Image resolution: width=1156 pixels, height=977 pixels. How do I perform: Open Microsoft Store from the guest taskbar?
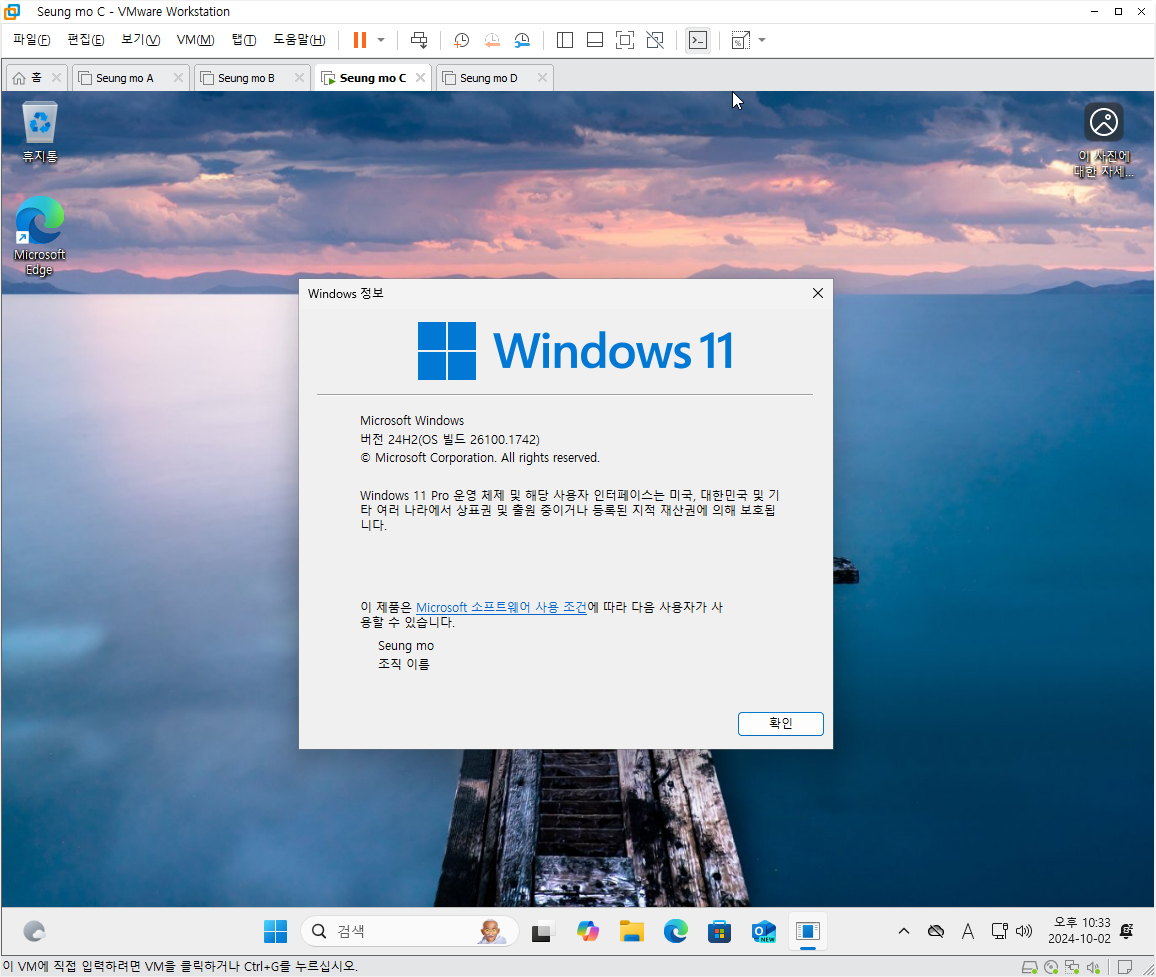tap(720, 931)
